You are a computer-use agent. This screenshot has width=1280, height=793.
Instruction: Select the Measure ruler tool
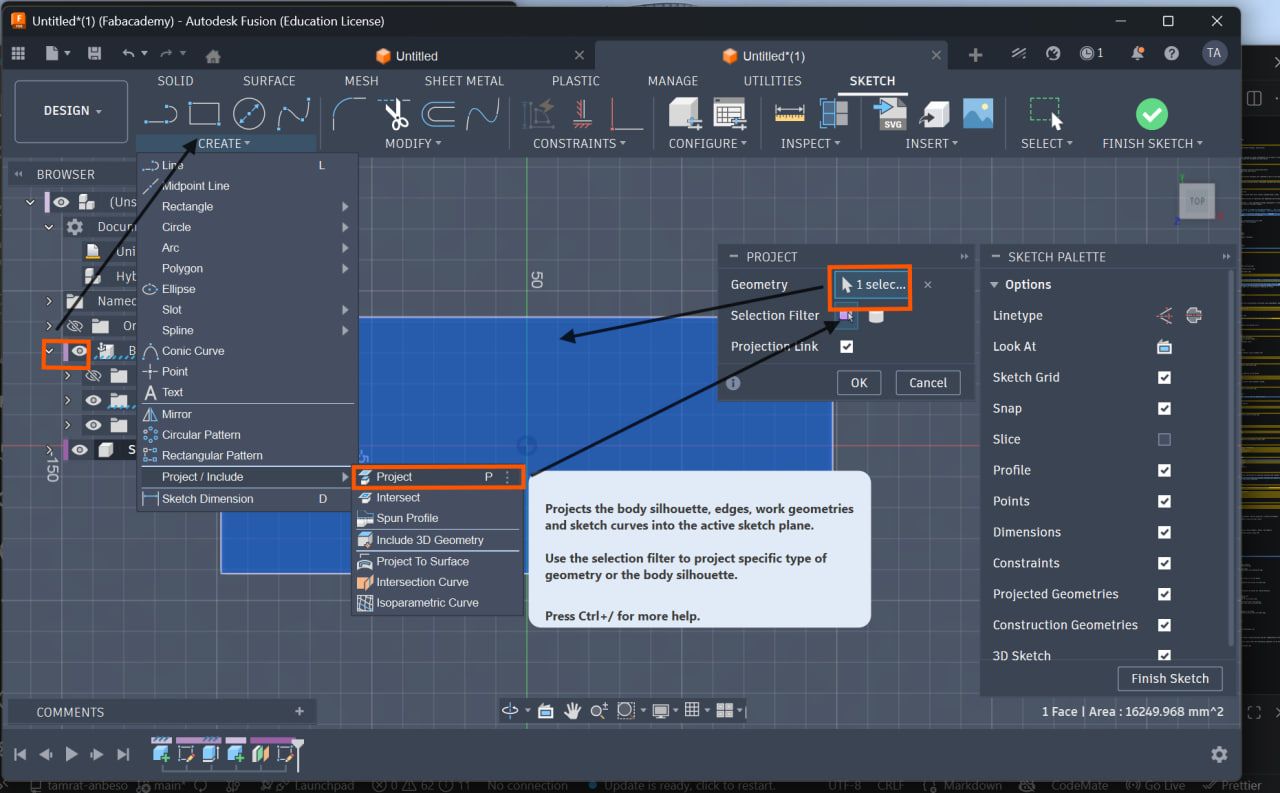tap(790, 114)
